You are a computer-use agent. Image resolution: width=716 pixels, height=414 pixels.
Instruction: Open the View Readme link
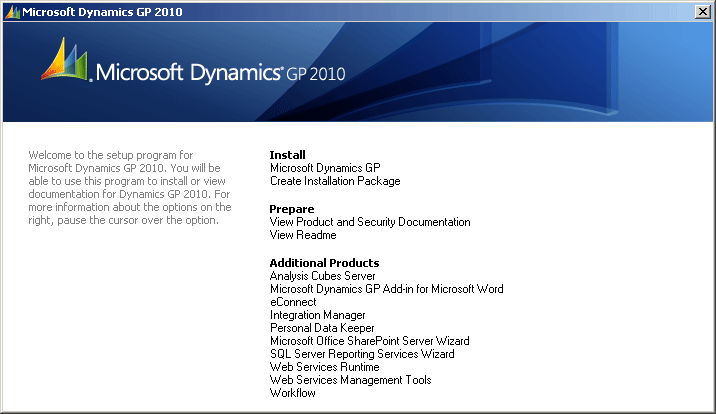(x=303, y=235)
